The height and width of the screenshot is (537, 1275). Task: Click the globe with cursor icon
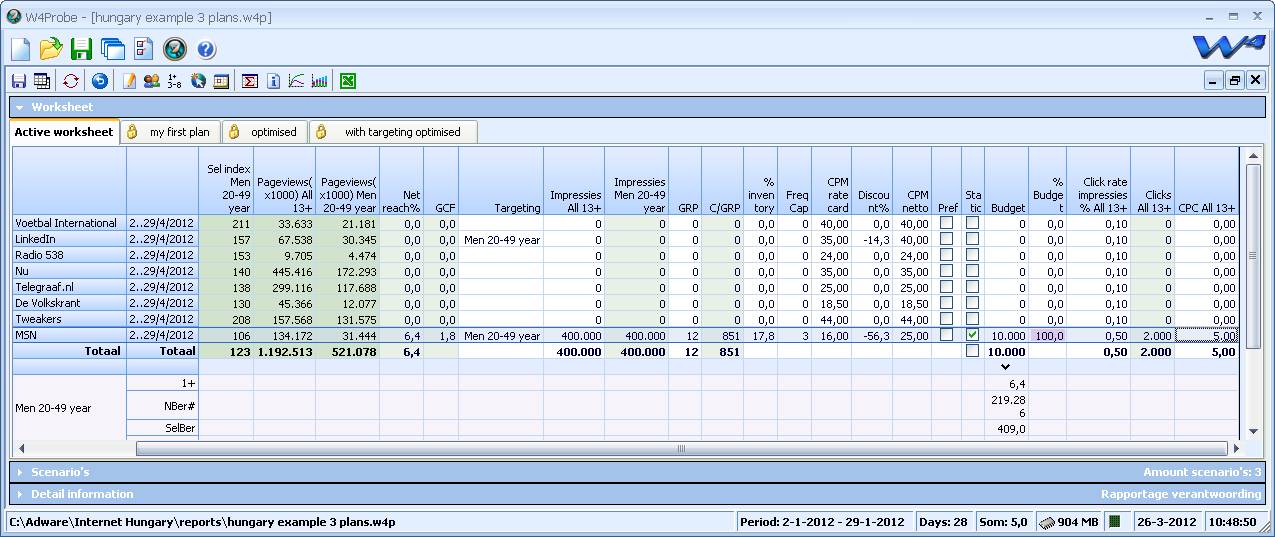pyautogui.click(x=198, y=81)
